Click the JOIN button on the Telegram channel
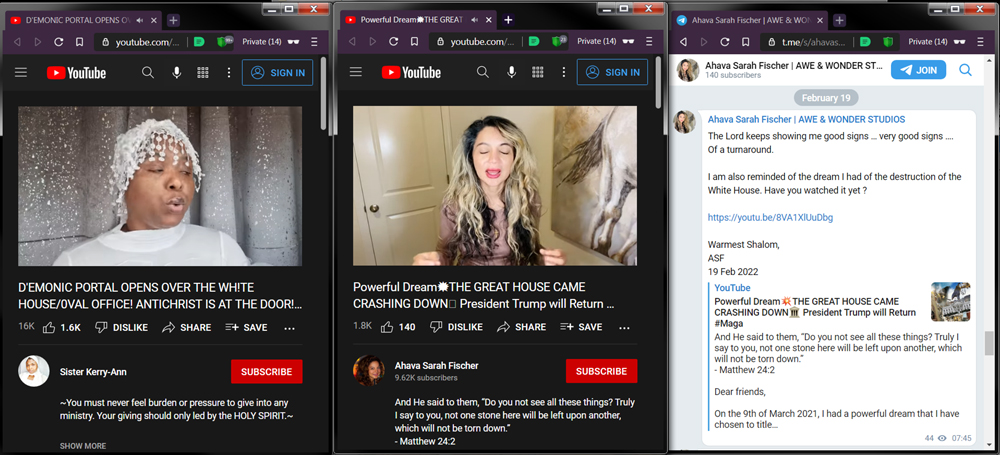1000x455 pixels. point(918,70)
